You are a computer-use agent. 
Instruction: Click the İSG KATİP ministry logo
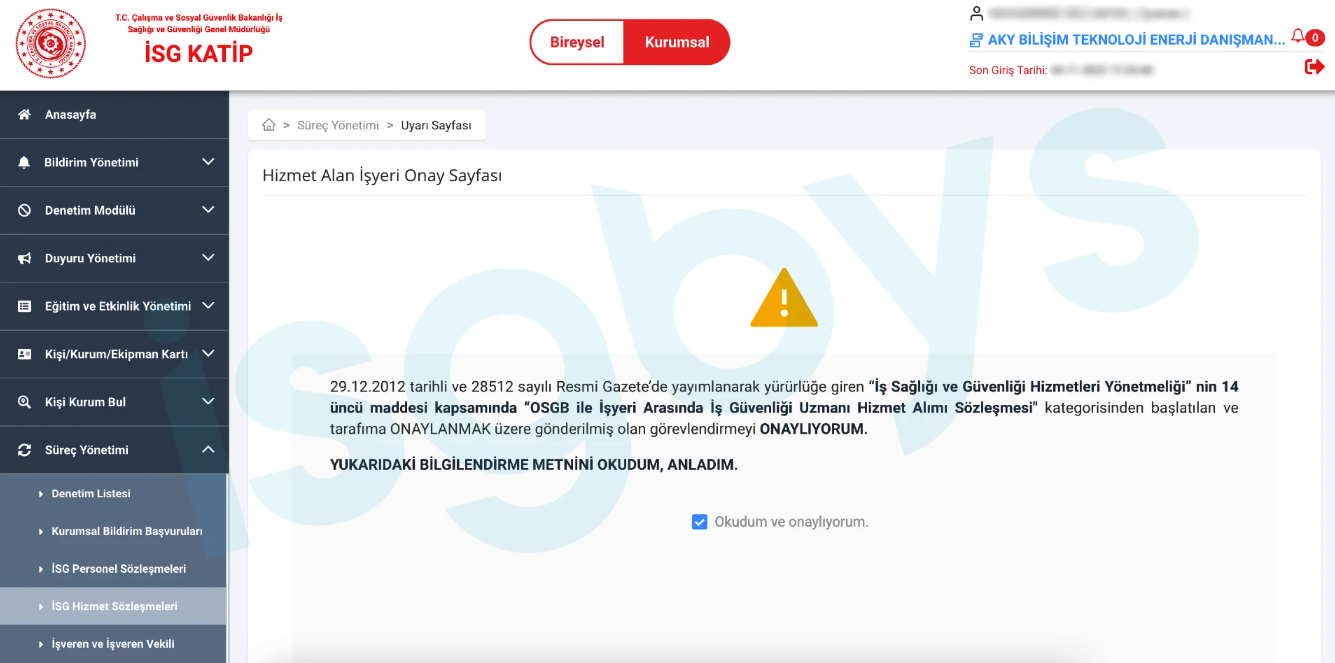pos(51,44)
